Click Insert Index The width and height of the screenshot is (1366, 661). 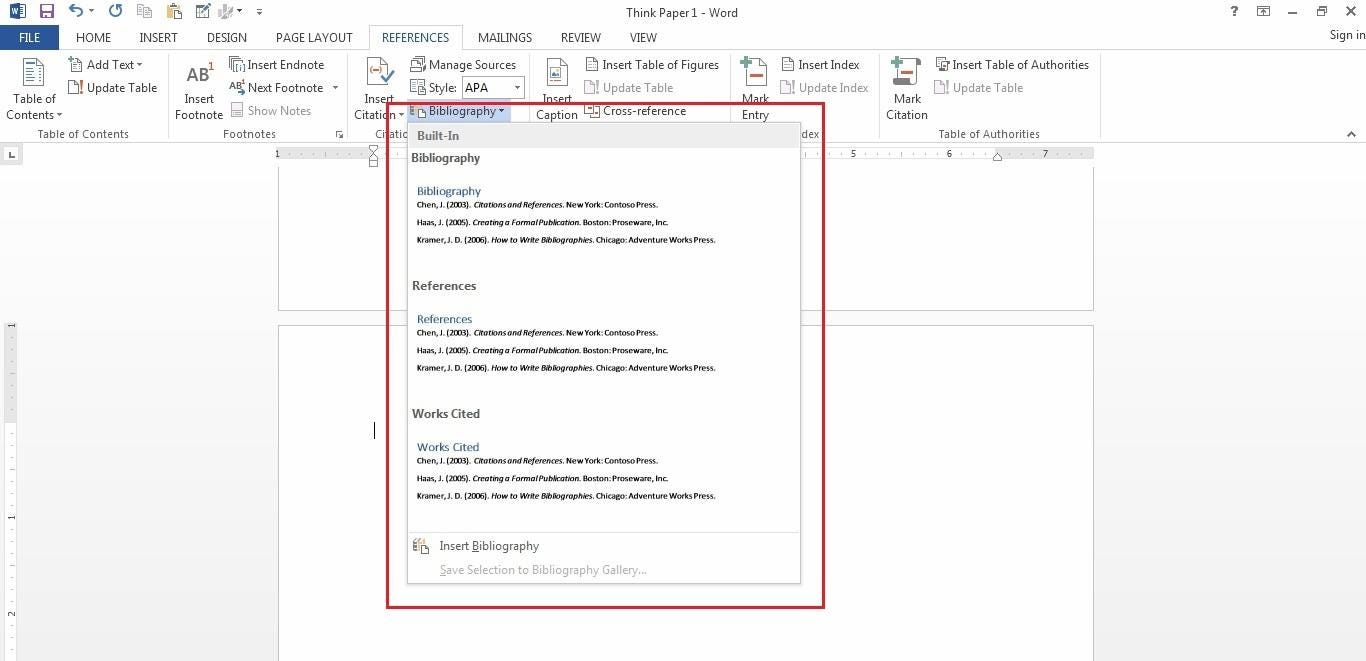coord(820,64)
